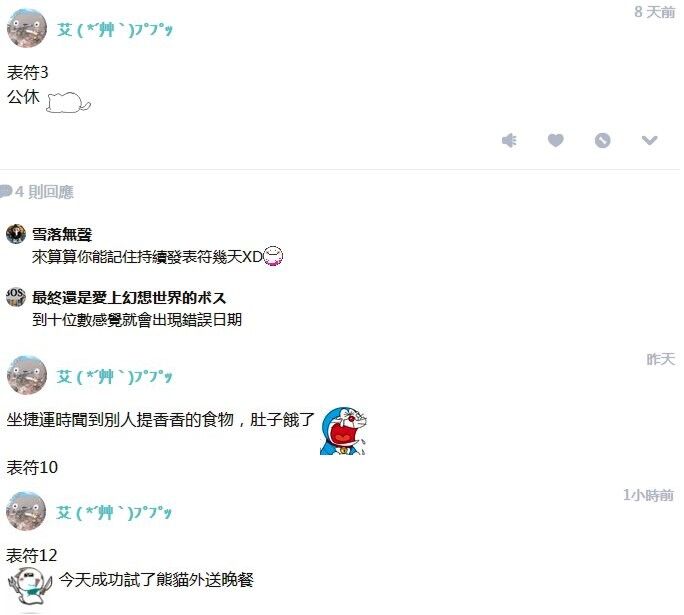Viewport: 684px width, 615px height.
Task: Click the speech bubble responses icon
Action: pyautogui.click(x=6, y=191)
